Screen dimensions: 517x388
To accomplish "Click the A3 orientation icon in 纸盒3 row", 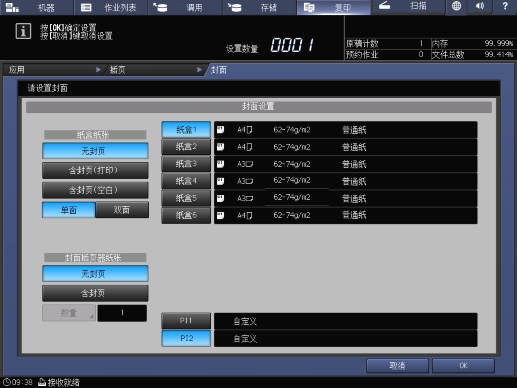I will click(249, 164).
